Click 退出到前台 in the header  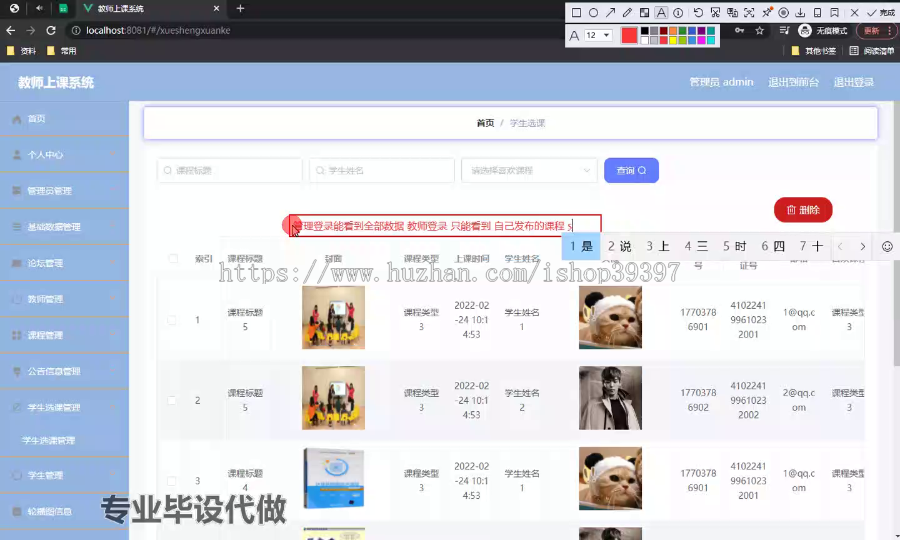click(793, 82)
